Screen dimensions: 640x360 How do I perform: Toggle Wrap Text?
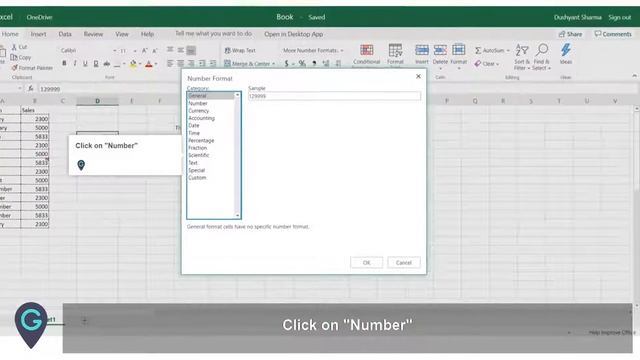[x=240, y=50]
